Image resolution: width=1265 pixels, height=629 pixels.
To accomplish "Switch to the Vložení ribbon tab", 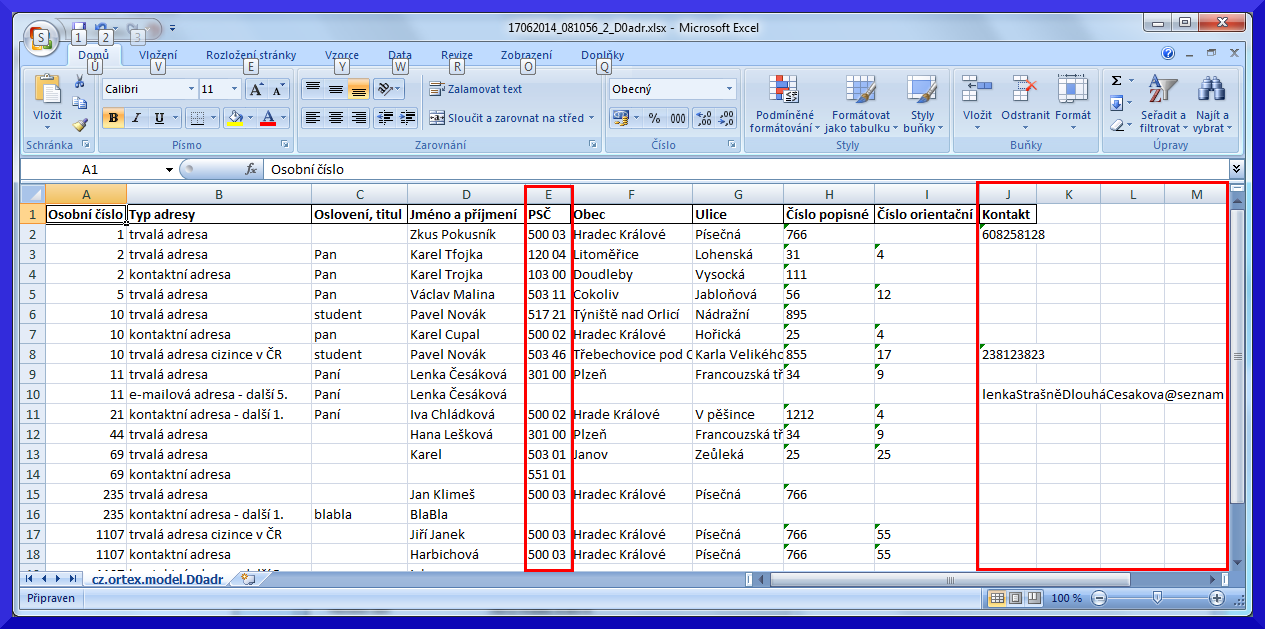I will (158, 55).
